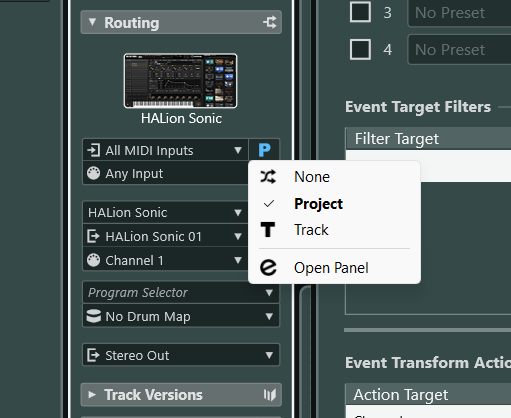Image resolution: width=511 pixels, height=418 pixels.
Task: Select None in the transformer menu
Action: [334, 177]
